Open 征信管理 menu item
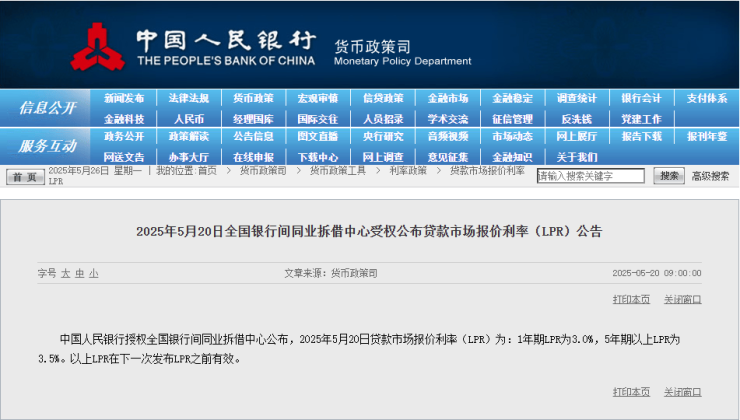Viewport: 740px width, 420px height. click(x=512, y=119)
